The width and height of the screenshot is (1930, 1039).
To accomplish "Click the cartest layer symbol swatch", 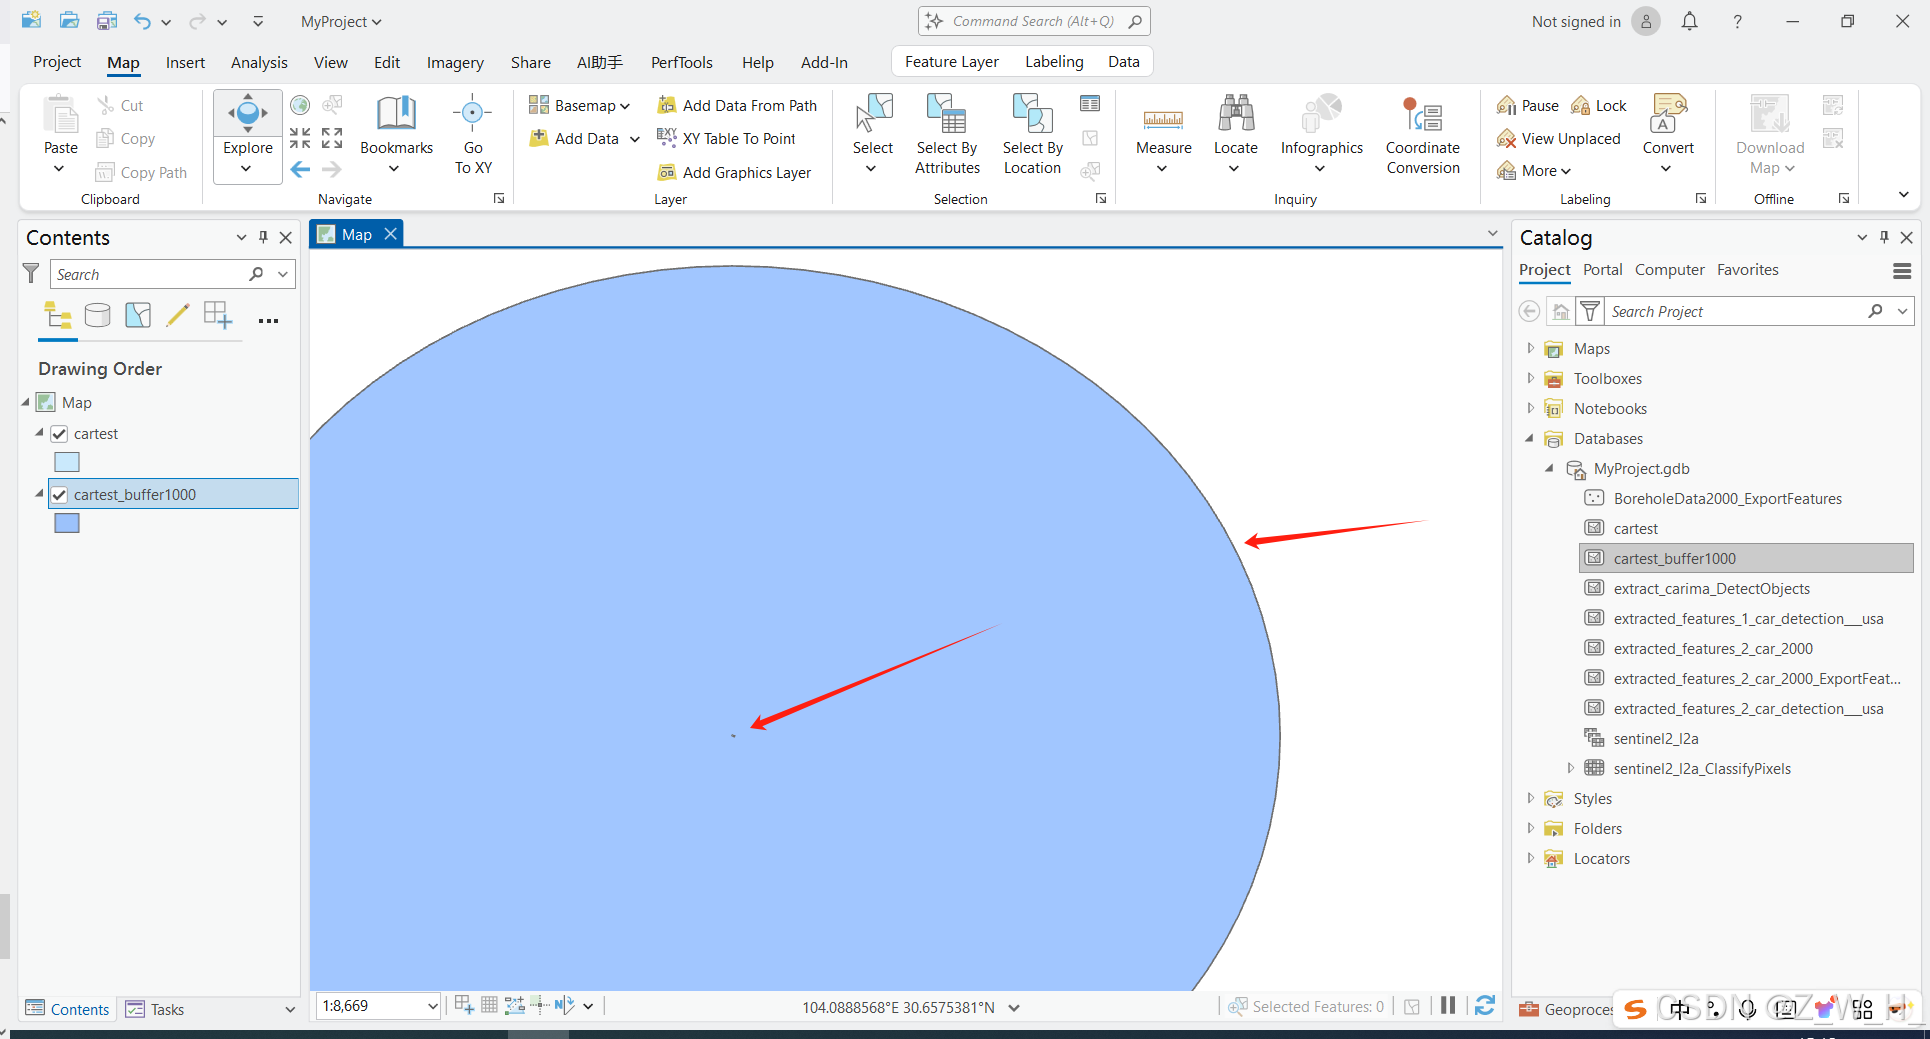I will click(x=67, y=462).
